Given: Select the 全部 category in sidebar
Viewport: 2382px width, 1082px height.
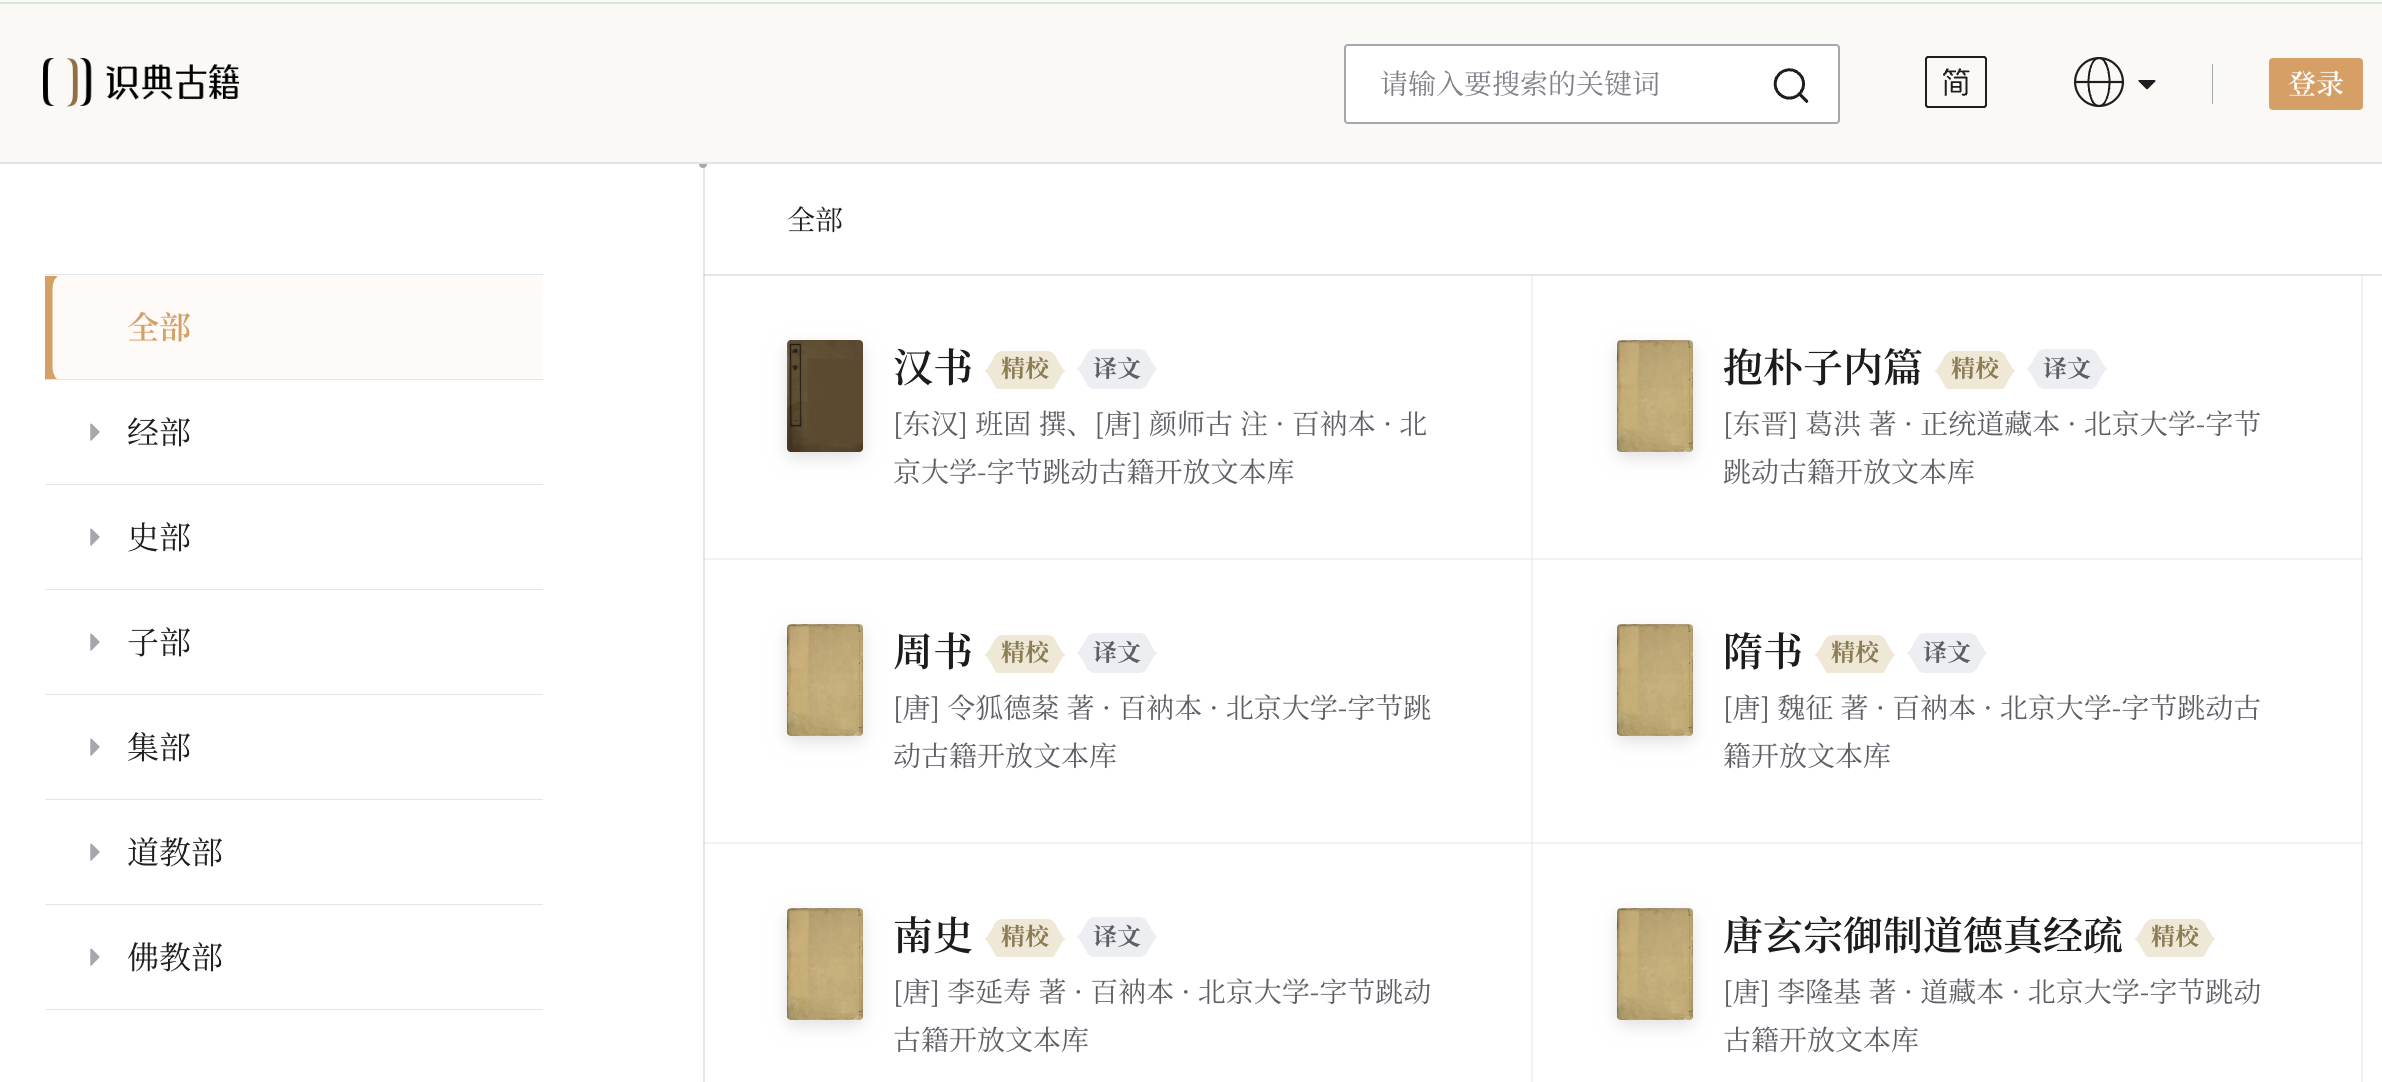Looking at the screenshot, I should [x=160, y=327].
